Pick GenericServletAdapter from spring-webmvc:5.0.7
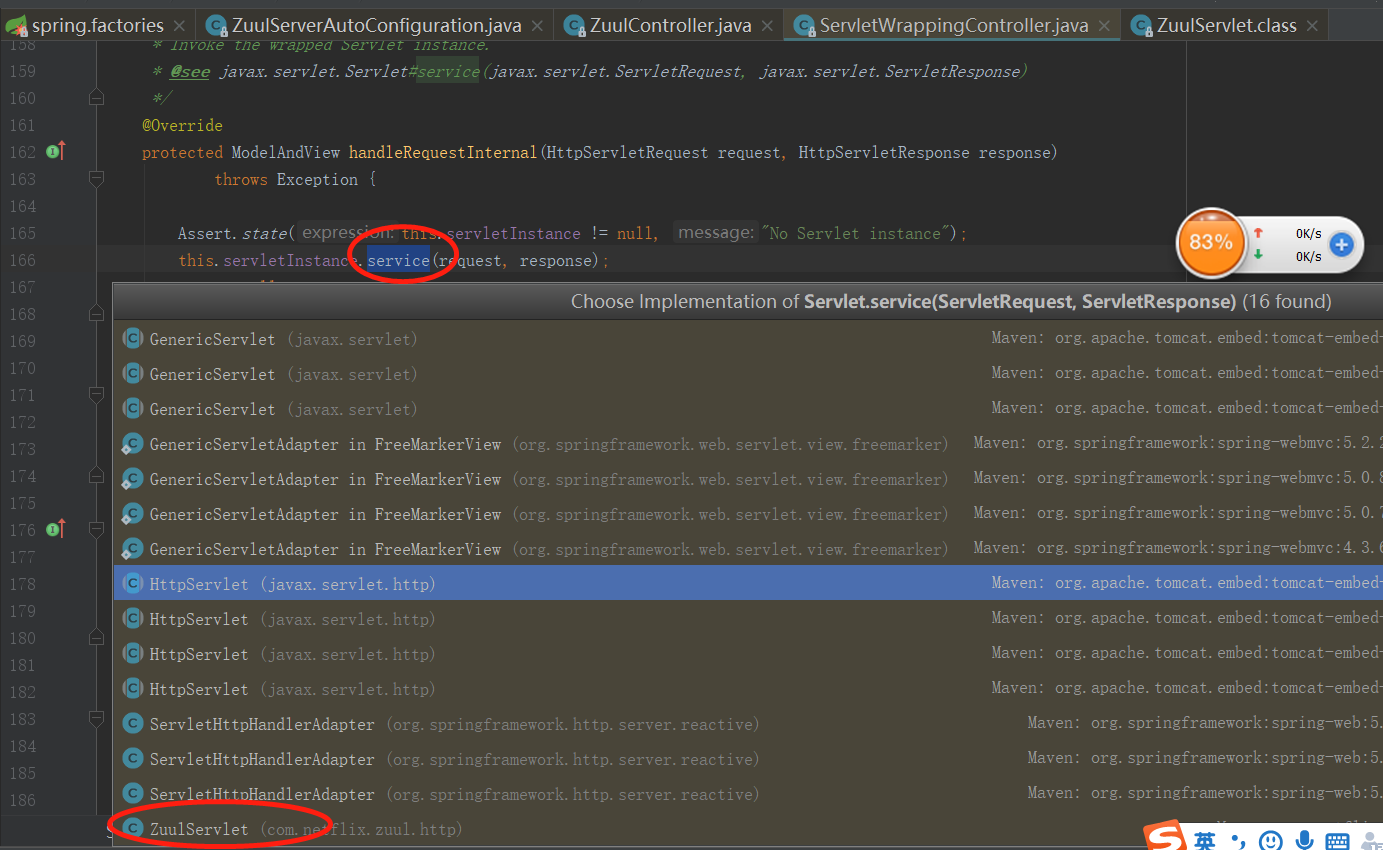The width and height of the screenshot is (1383, 850). point(748,514)
